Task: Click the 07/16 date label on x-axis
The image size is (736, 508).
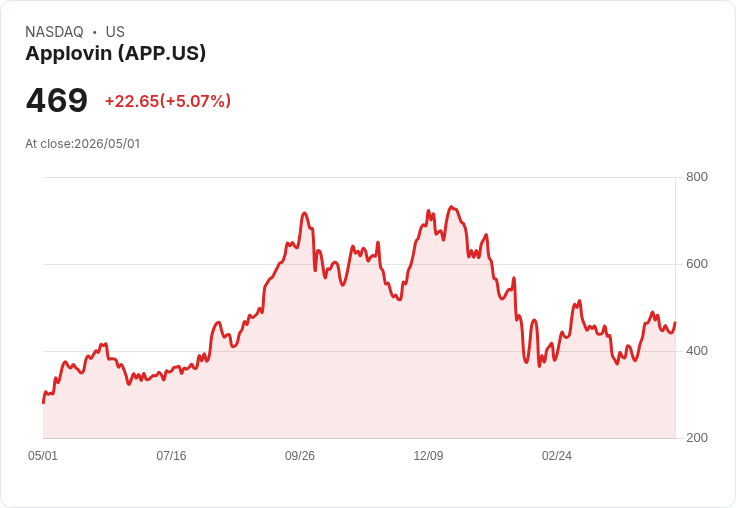Action: [x=171, y=456]
